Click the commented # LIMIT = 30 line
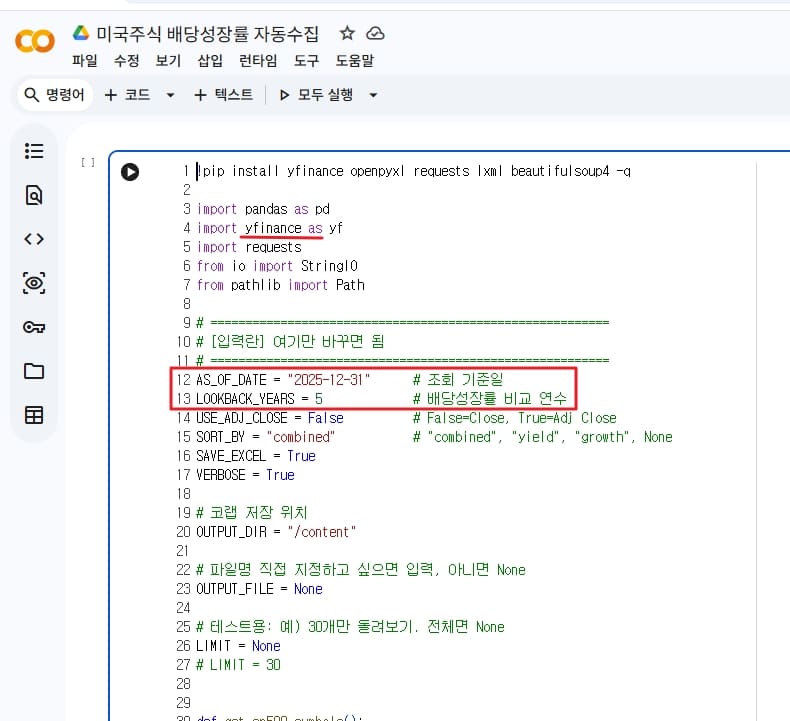 tap(238, 665)
